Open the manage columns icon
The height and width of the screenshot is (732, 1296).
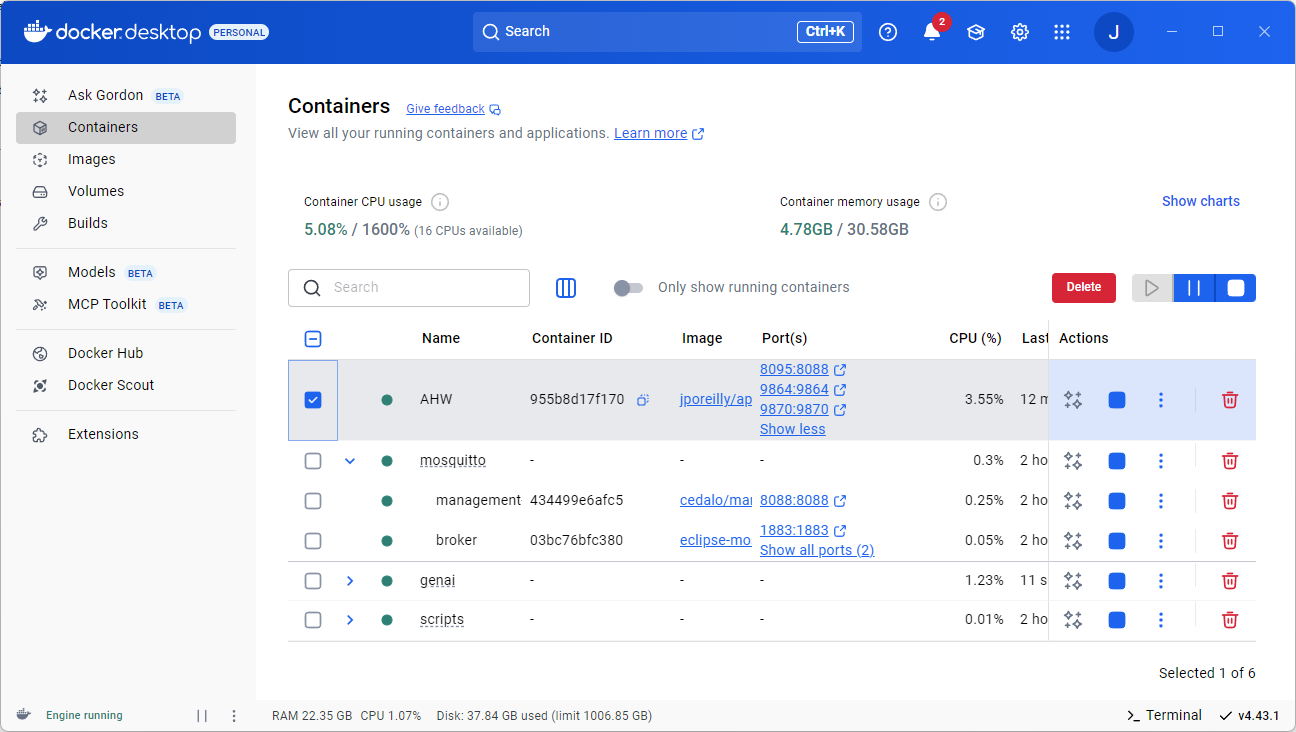point(566,288)
